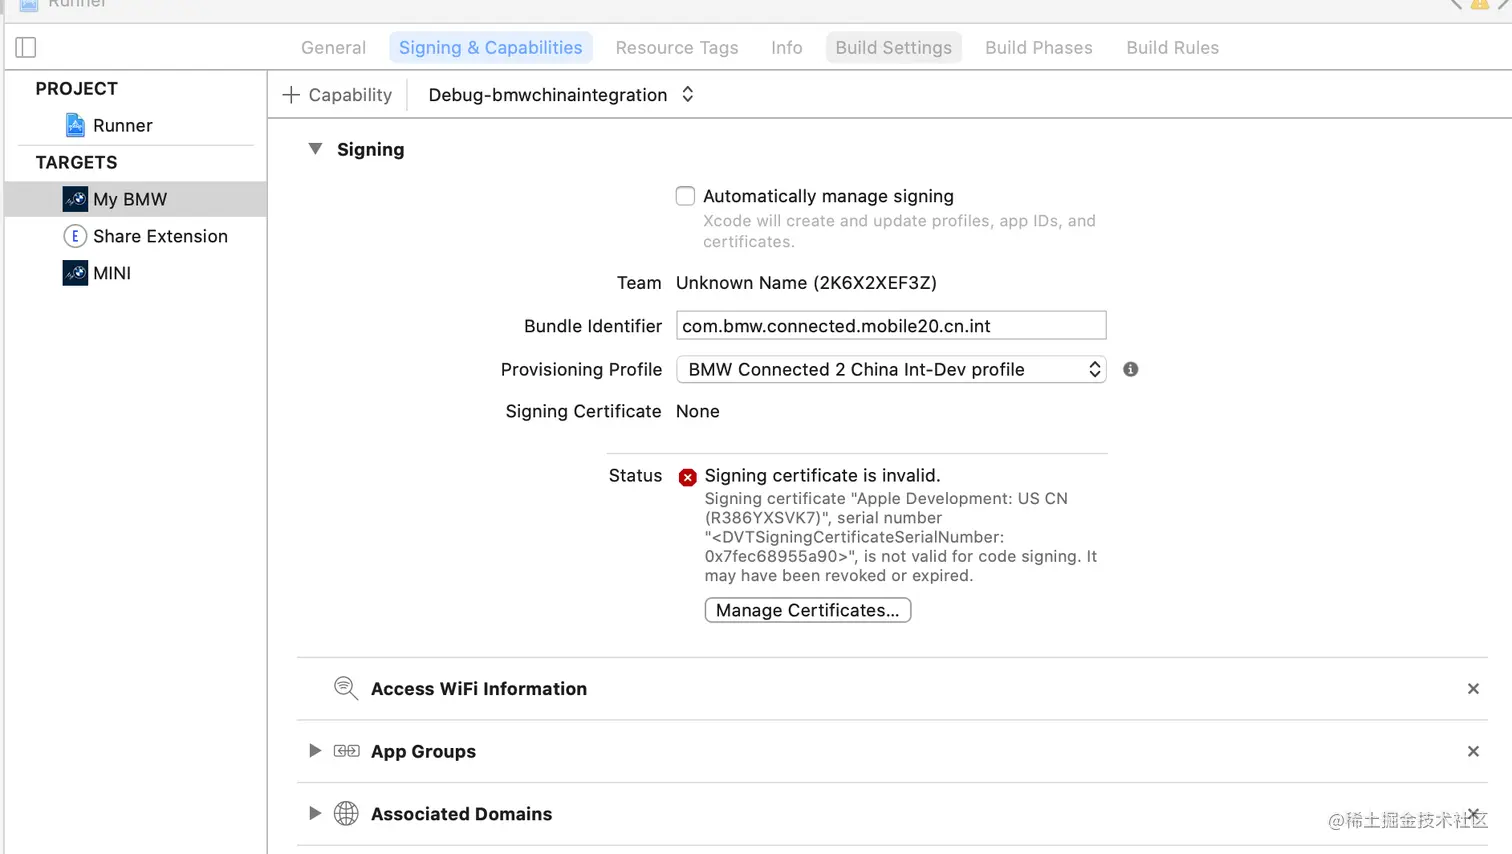Image resolution: width=1512 pixels, height=854 pixels.
Task: Toggle the sidebar panel icon
Action: pos(26,47)
